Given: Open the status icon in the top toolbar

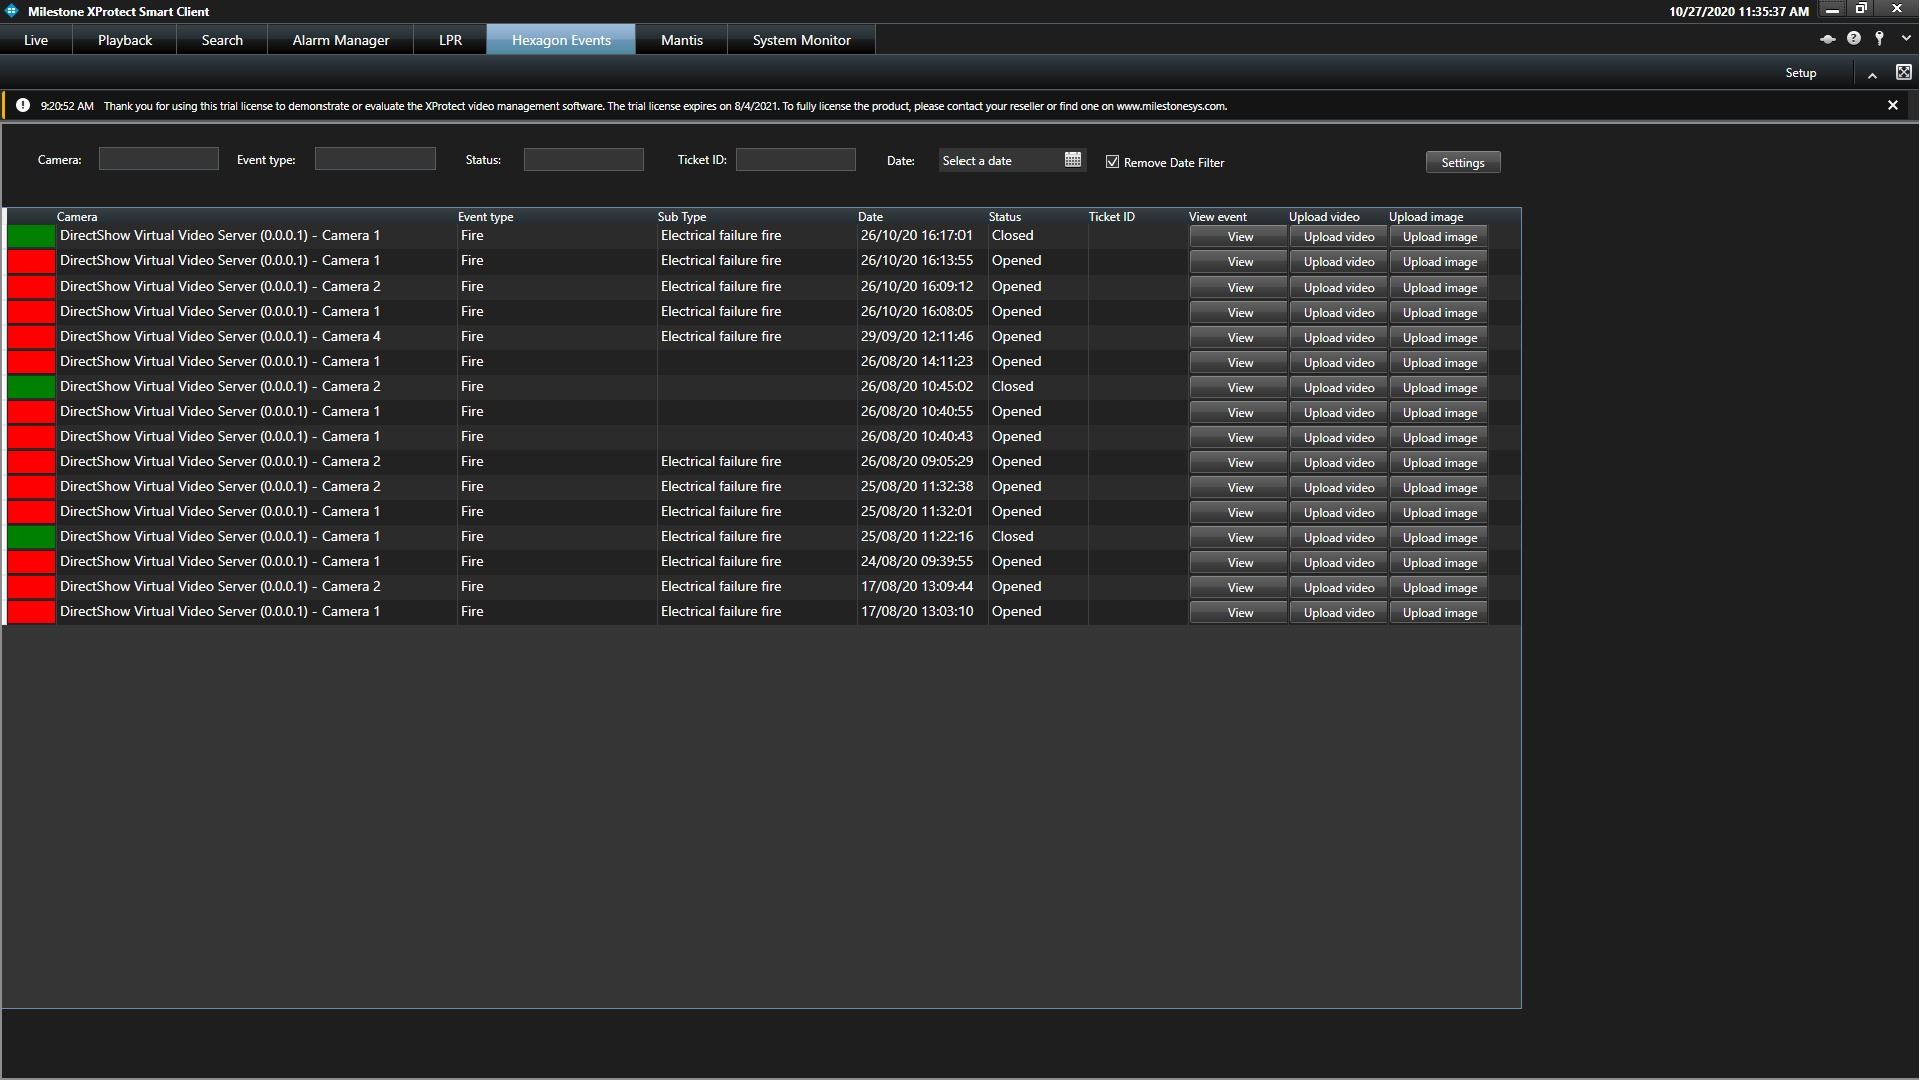Looking at the screenshot, I should coord(1827,39).
